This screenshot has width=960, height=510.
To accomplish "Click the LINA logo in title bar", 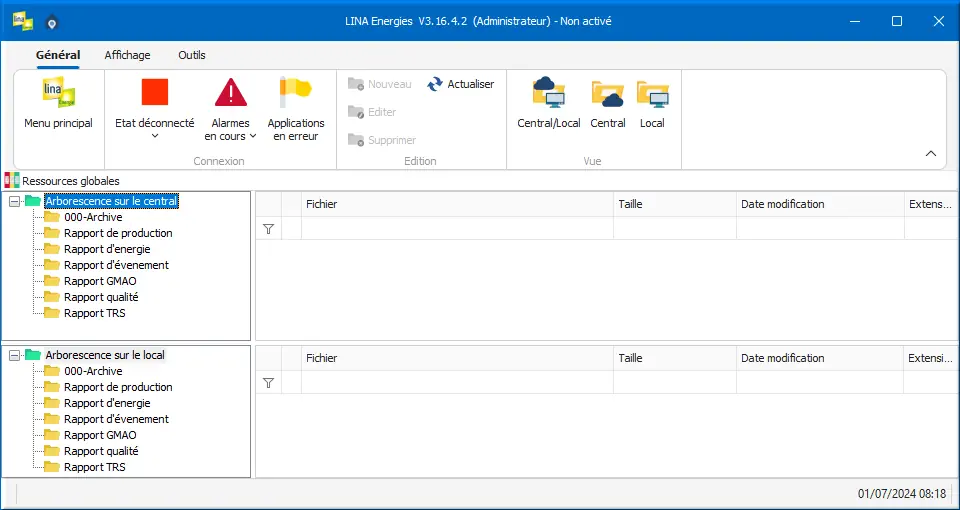I will pos(23,21).
